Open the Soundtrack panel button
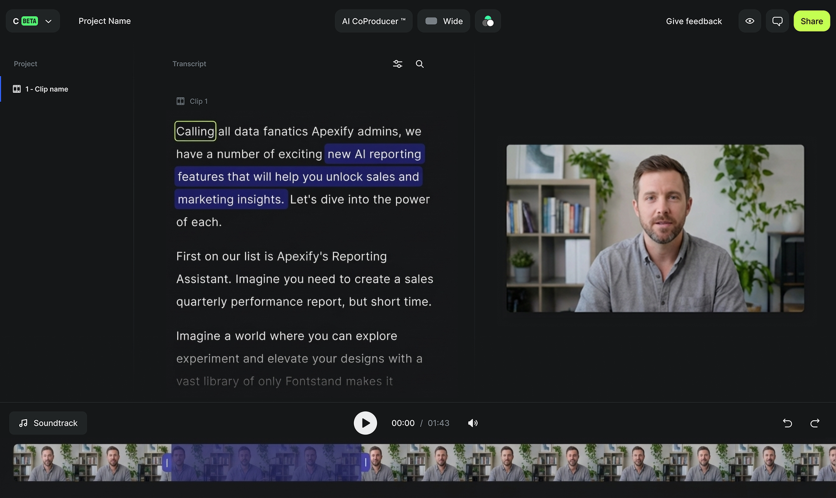The width and height of the screenshot is (836, 498). 48,423
